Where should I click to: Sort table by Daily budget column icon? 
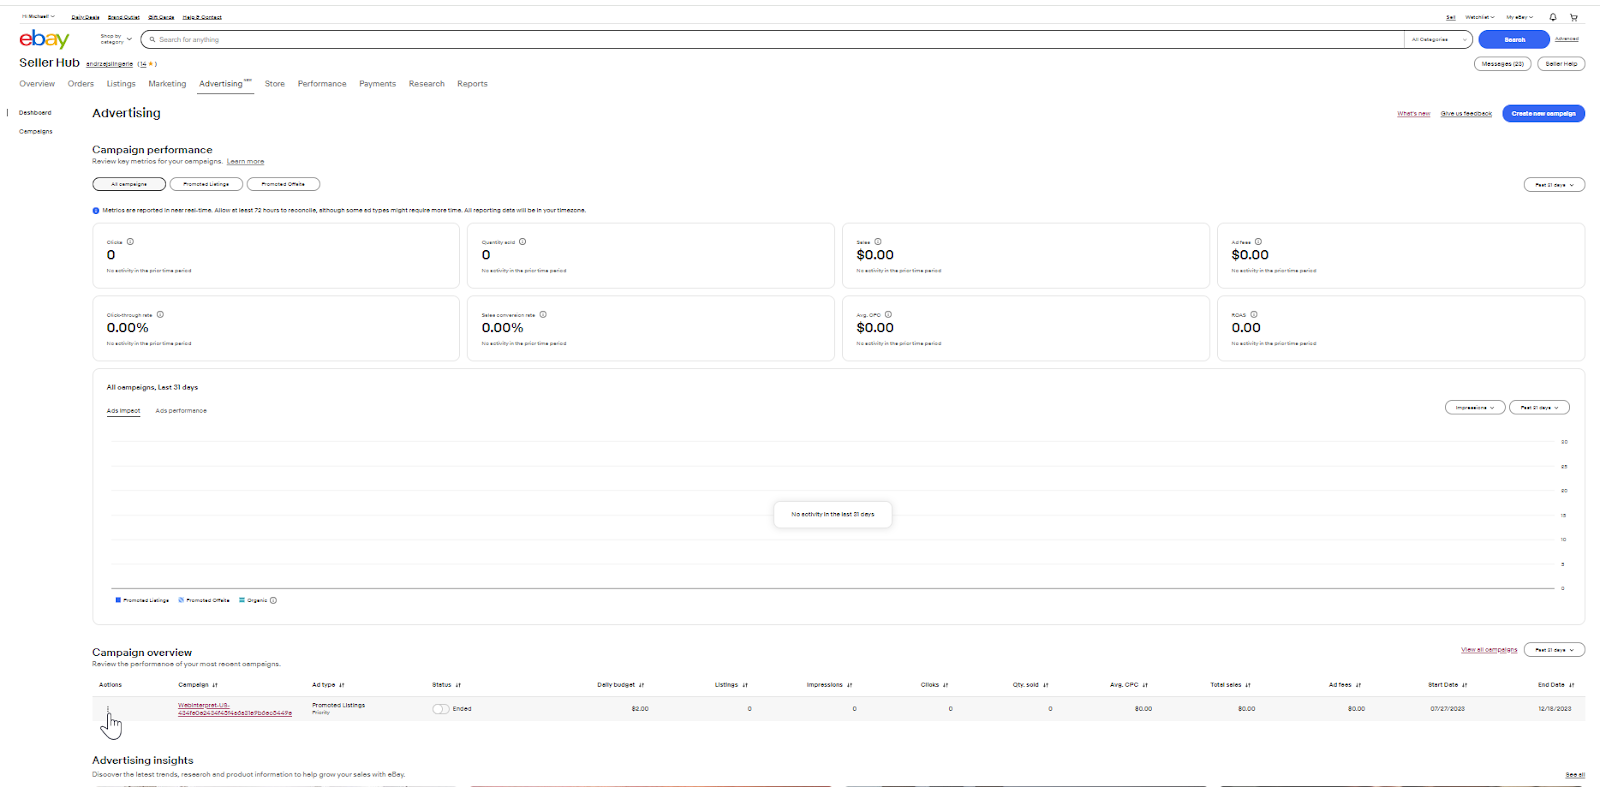(641, 685)
